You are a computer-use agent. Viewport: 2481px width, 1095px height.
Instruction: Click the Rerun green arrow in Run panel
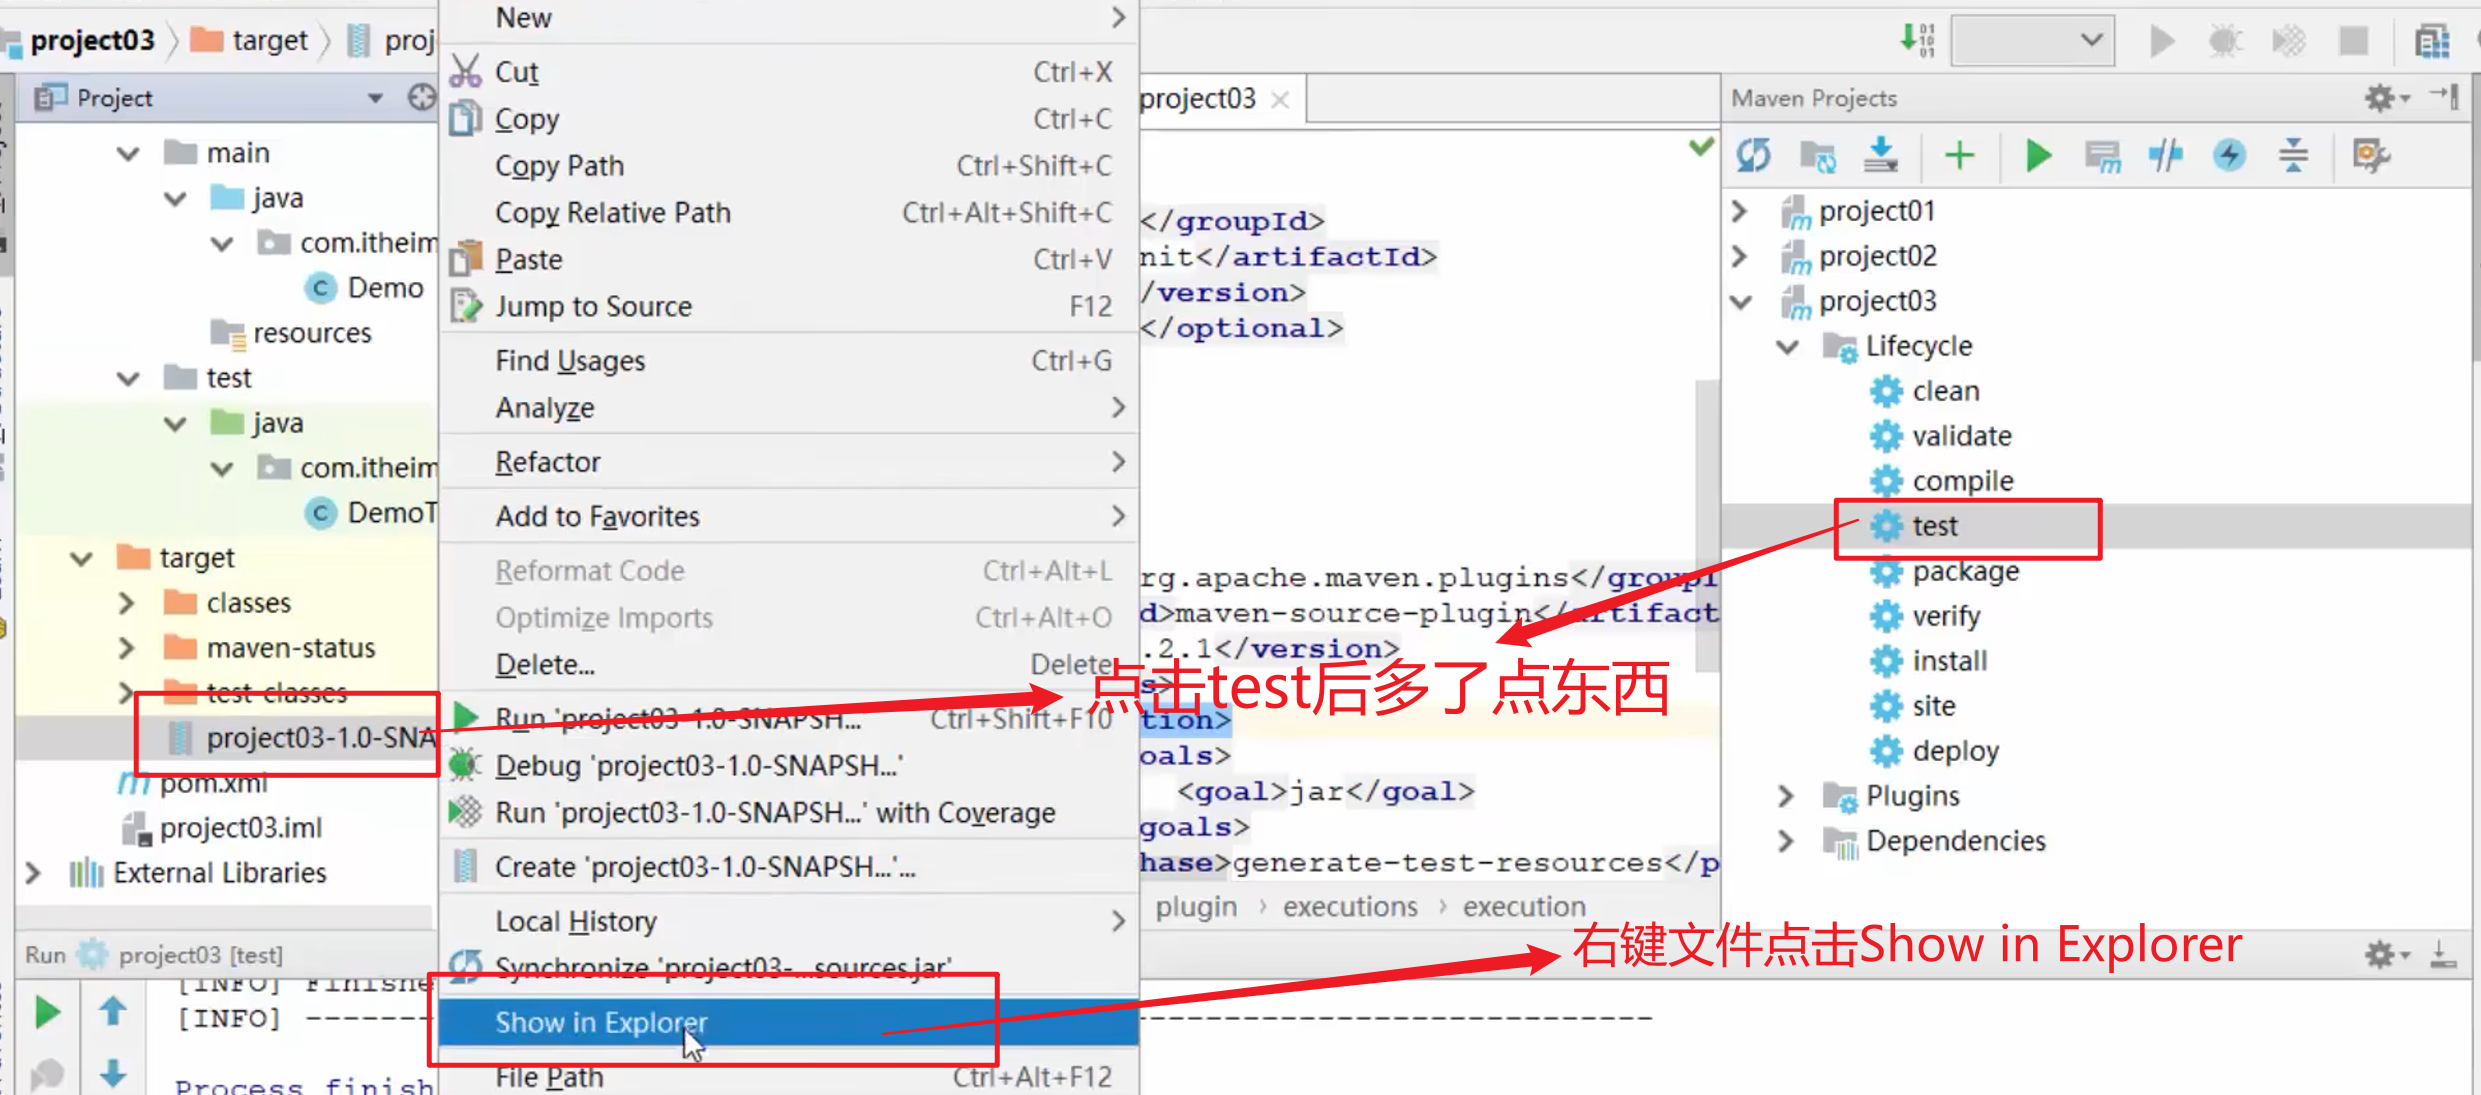pos(47,1012)
